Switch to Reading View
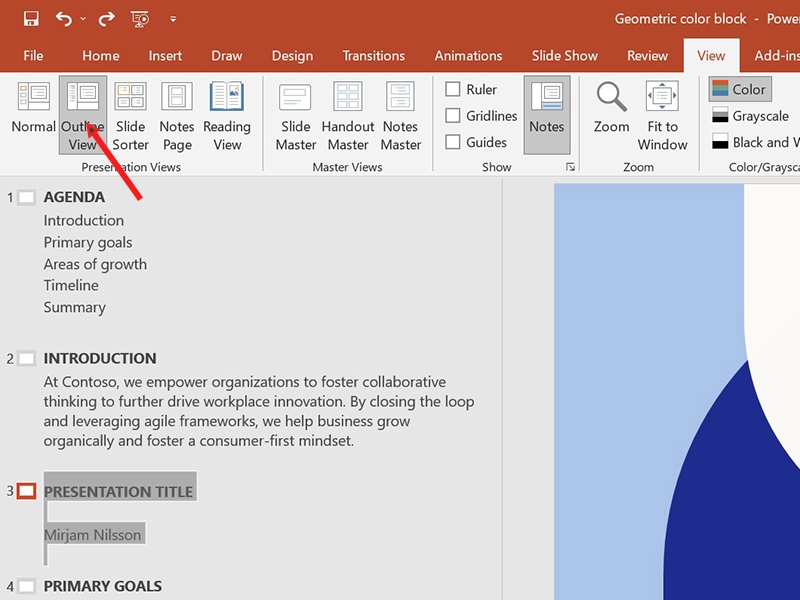The width and height of the screenshot is (800, 600). click(227, 116)
